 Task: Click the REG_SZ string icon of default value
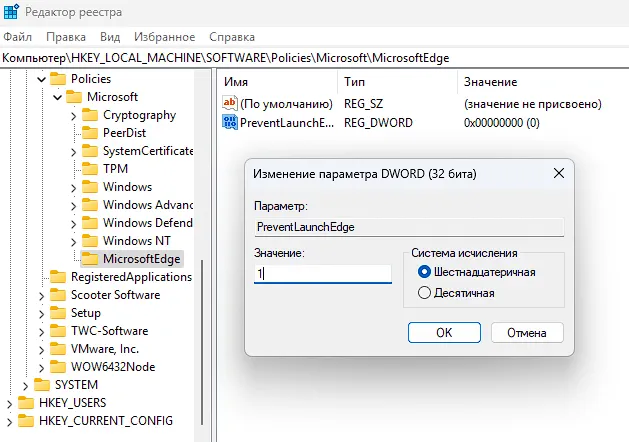(229, 103)
